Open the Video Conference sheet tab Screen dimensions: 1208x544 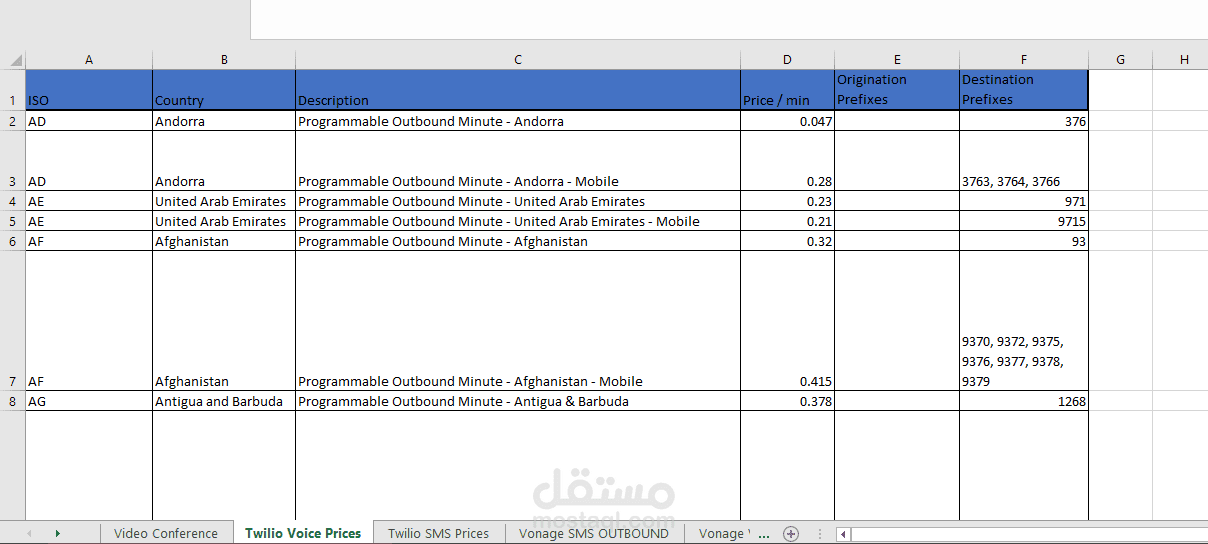tap(166, 534)
